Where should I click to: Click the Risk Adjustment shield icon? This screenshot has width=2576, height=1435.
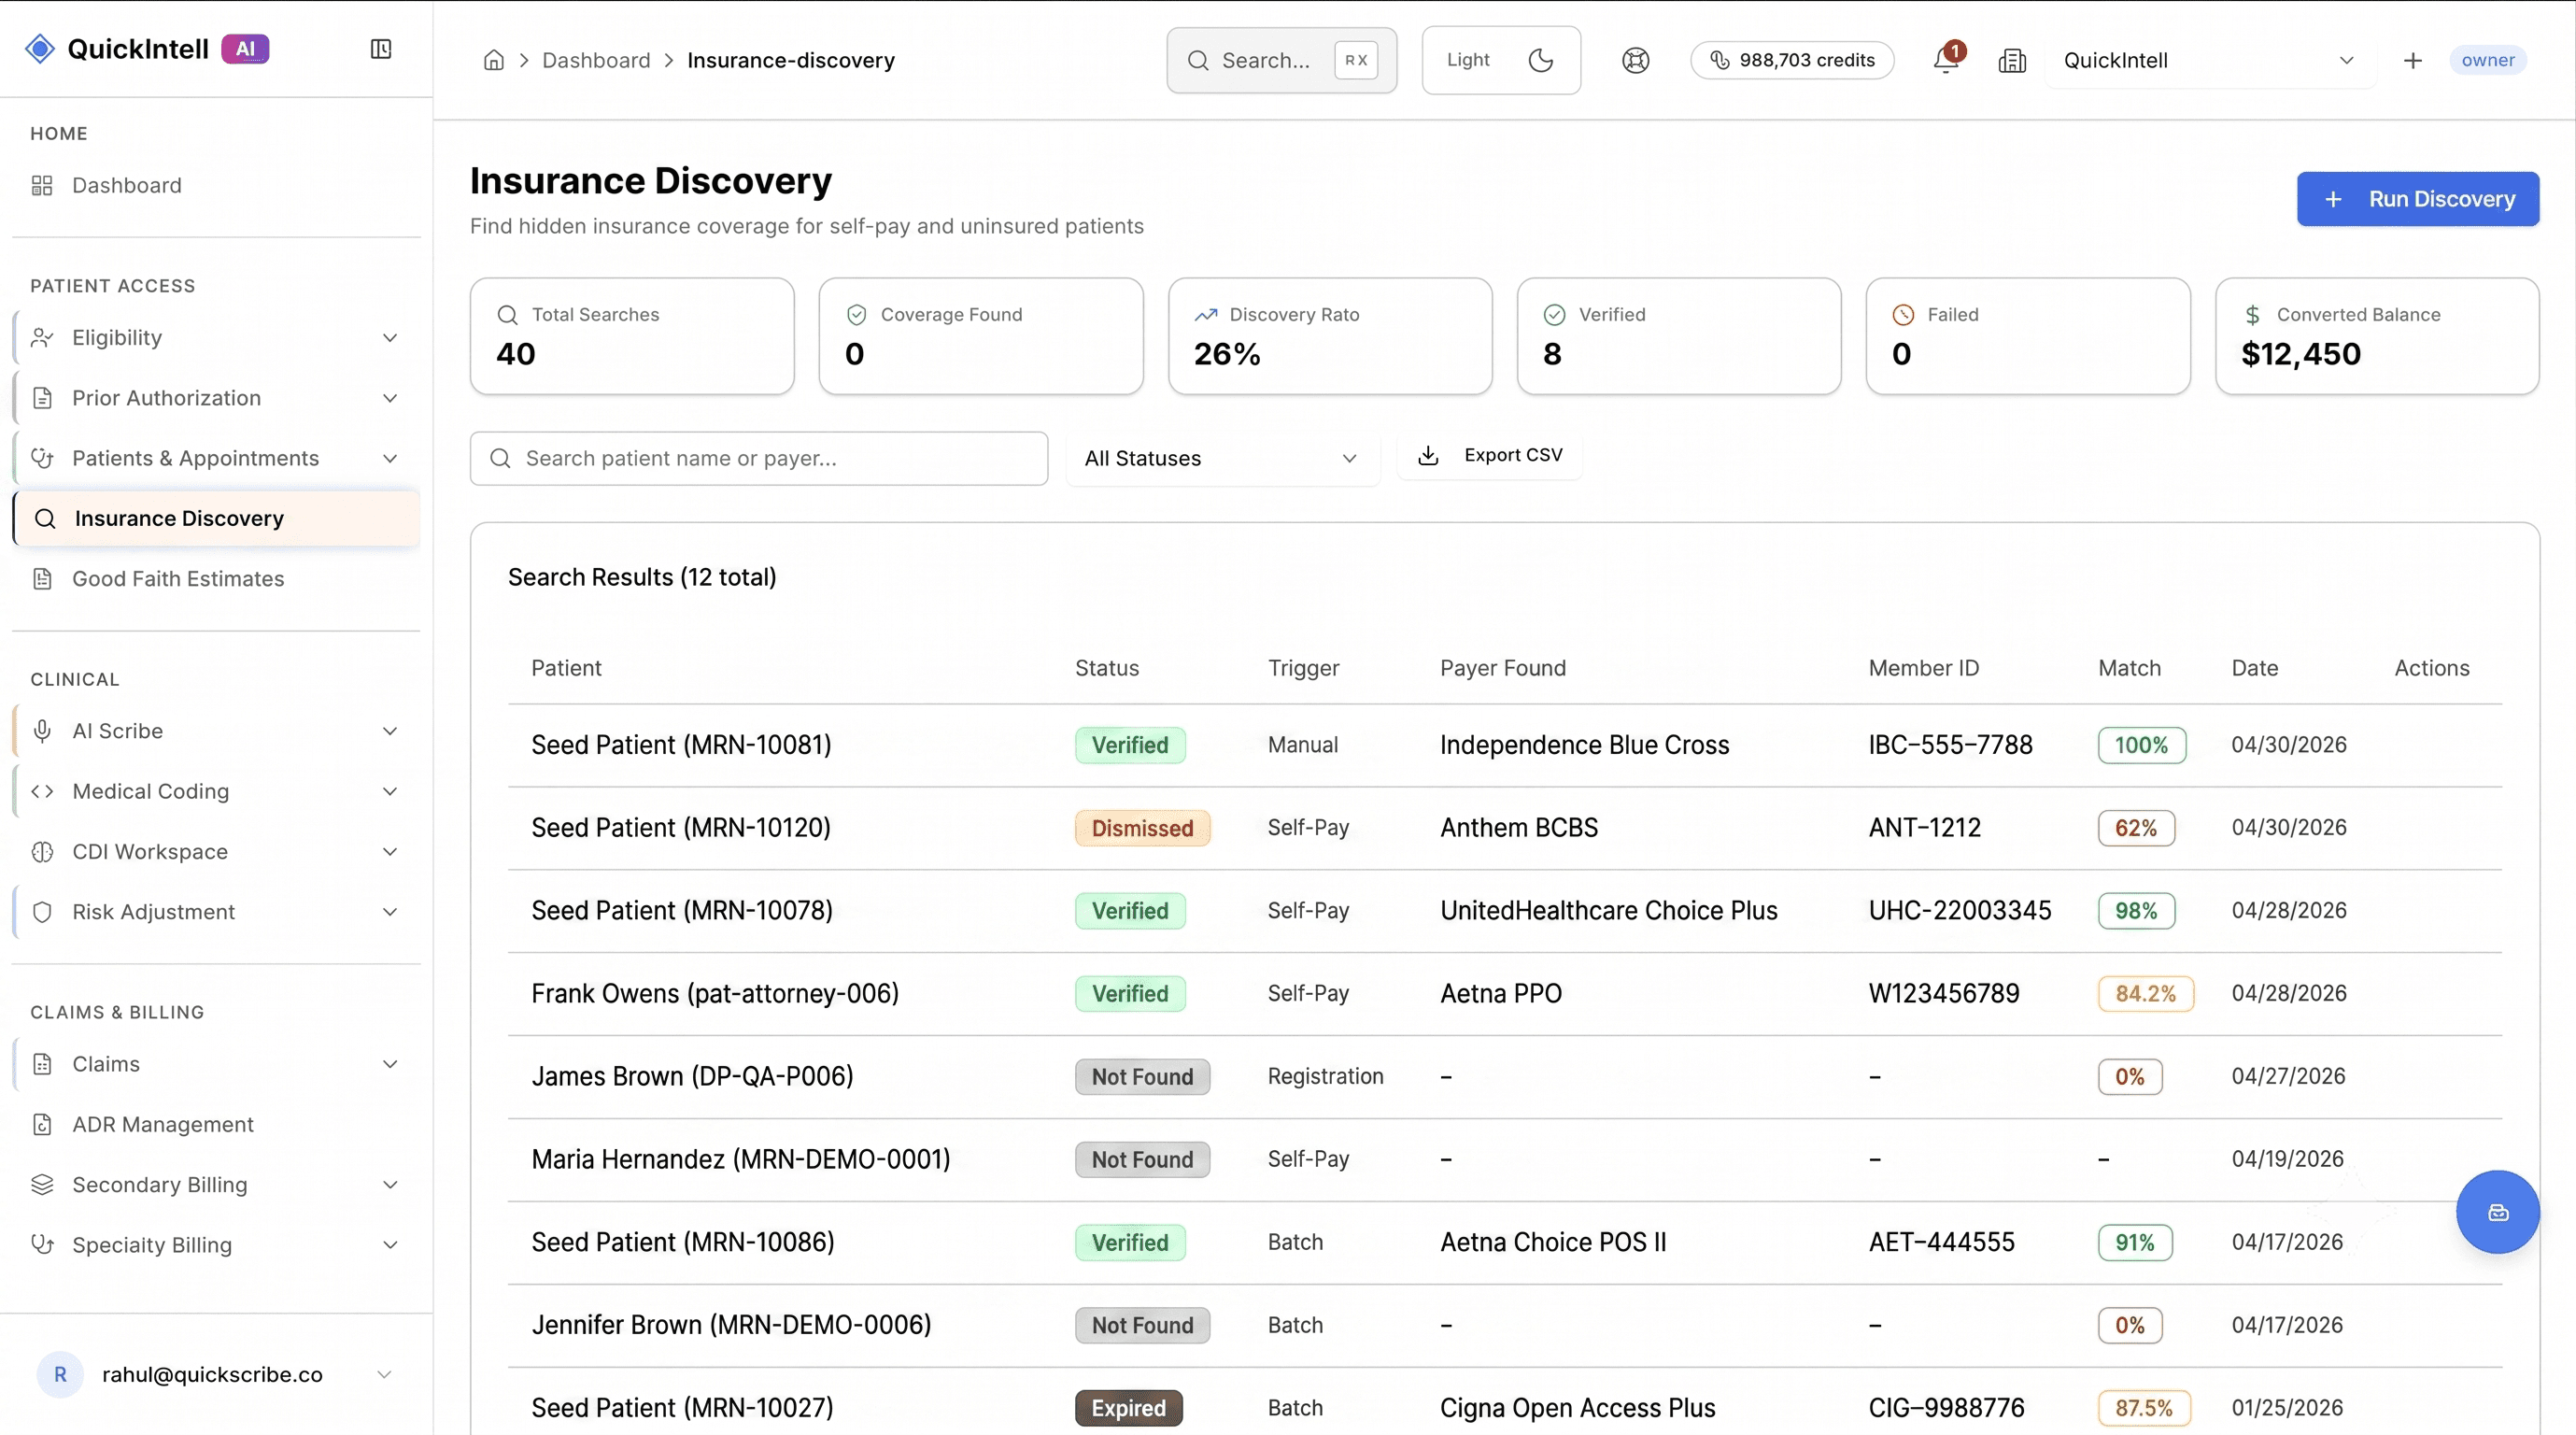click(x=42, y=912)
